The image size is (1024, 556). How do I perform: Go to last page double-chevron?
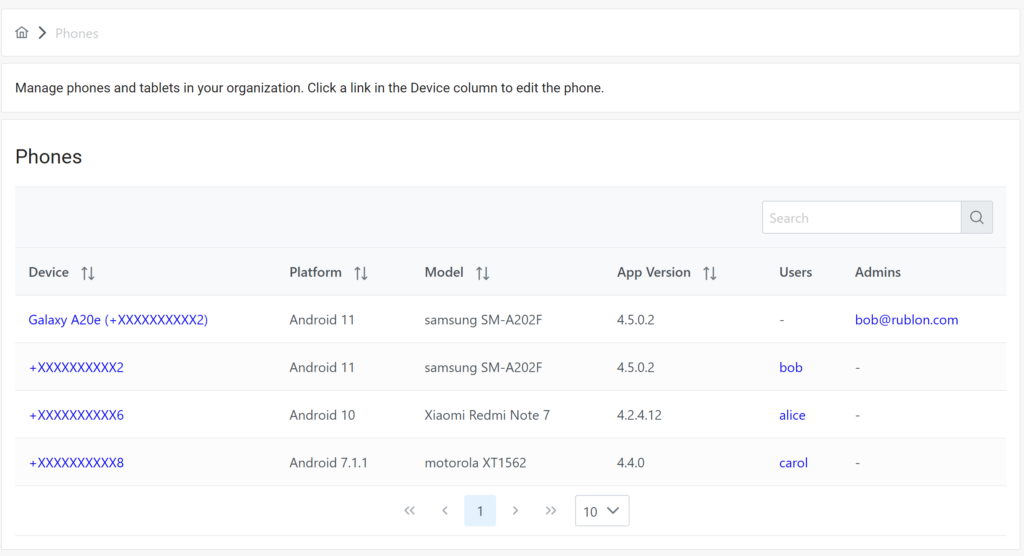point(551,511)
